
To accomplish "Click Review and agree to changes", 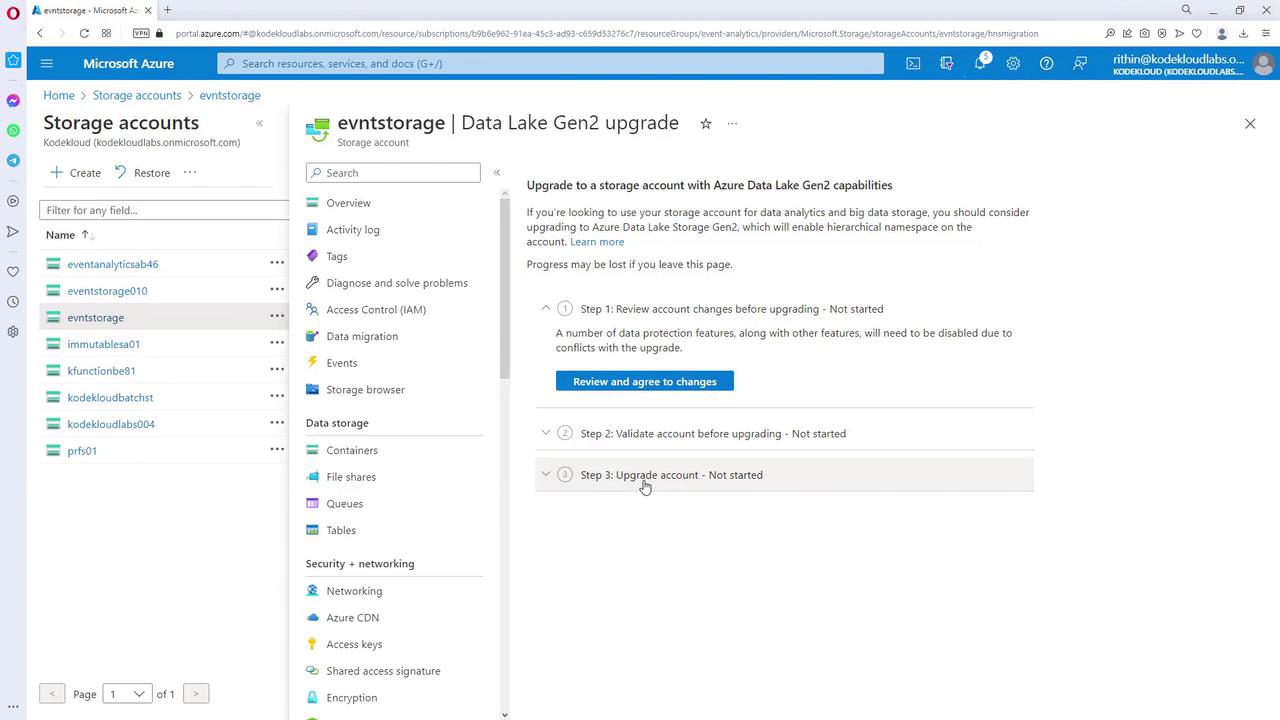I will click(x=644, y=381).
